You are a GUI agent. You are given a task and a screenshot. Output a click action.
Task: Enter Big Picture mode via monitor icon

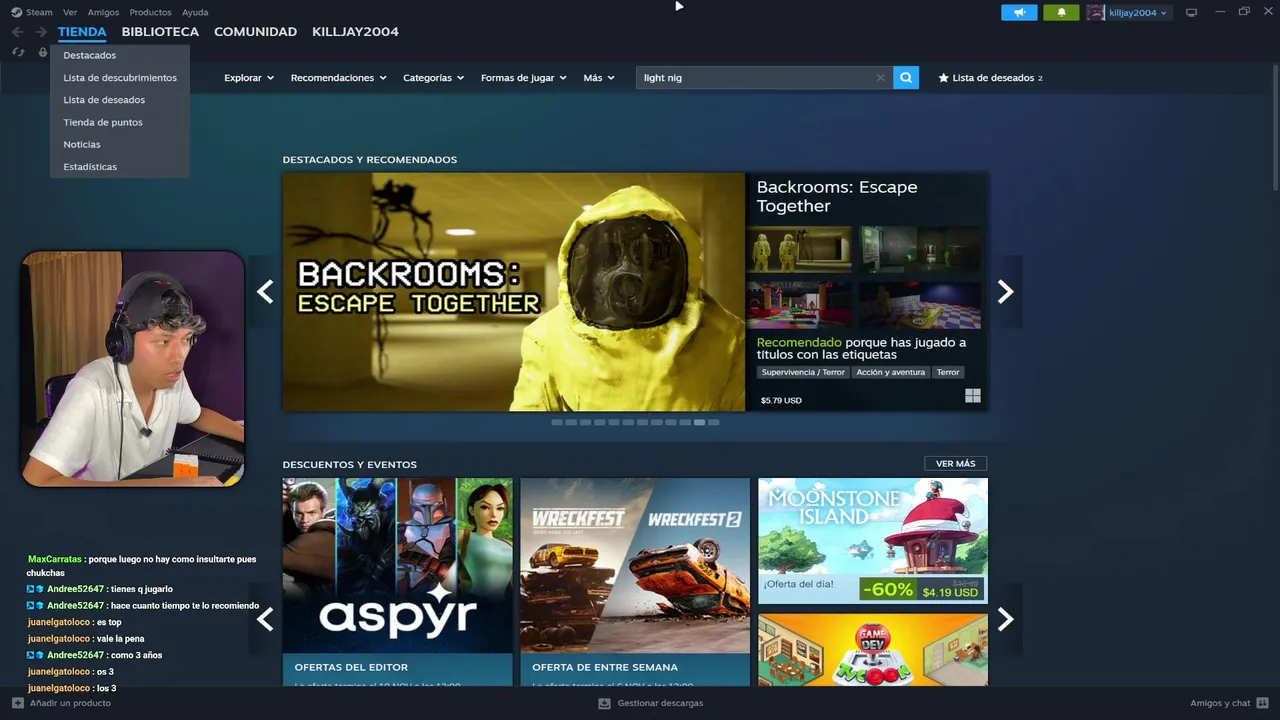(x=1191, y=12)
